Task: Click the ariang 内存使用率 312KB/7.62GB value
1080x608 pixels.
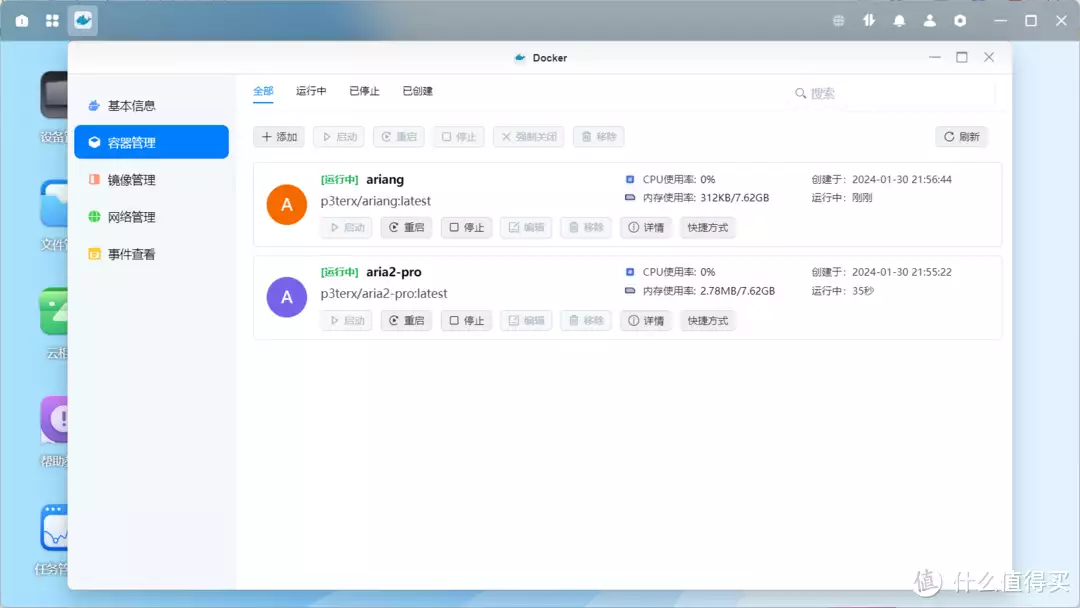Action: pos(734,198)
